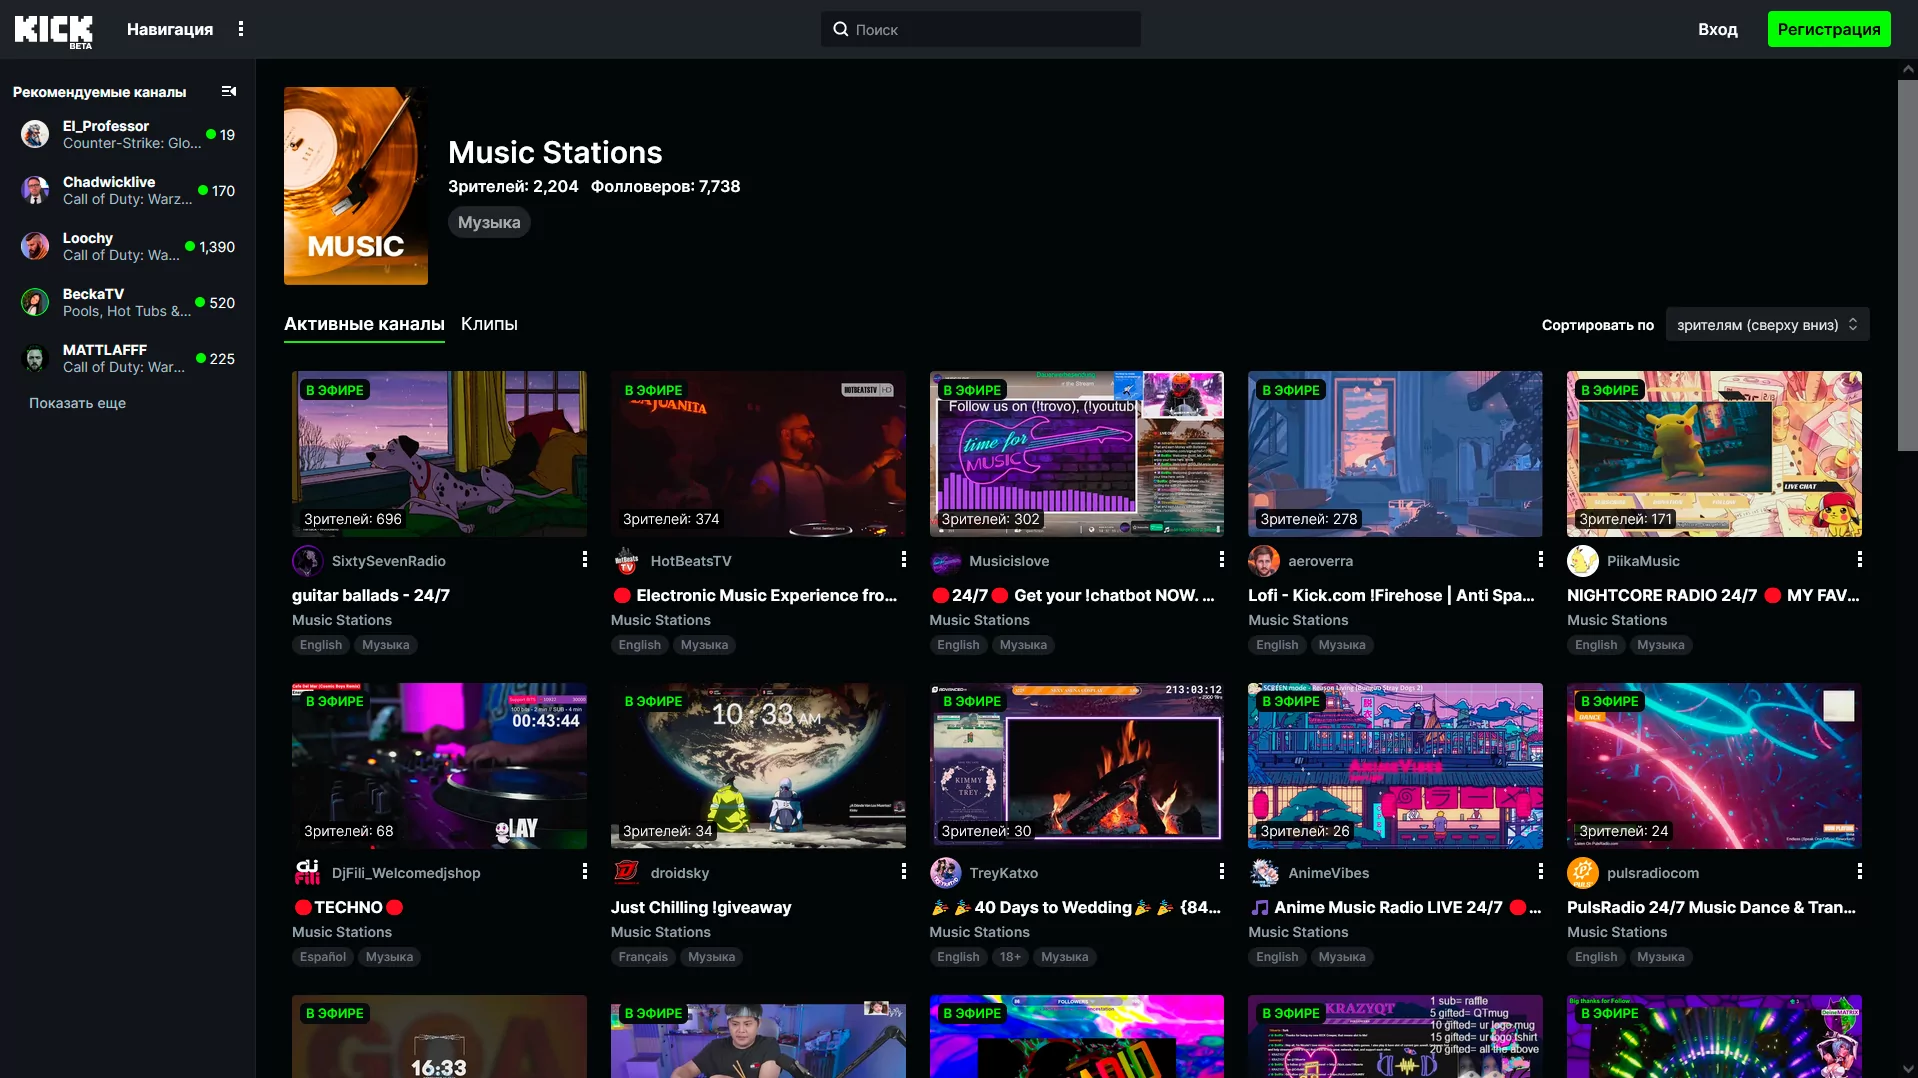Click Music Stations category under HotBeatsTV
The width and height of the screenshot is (1918, 1078).
tap(661, 620)
